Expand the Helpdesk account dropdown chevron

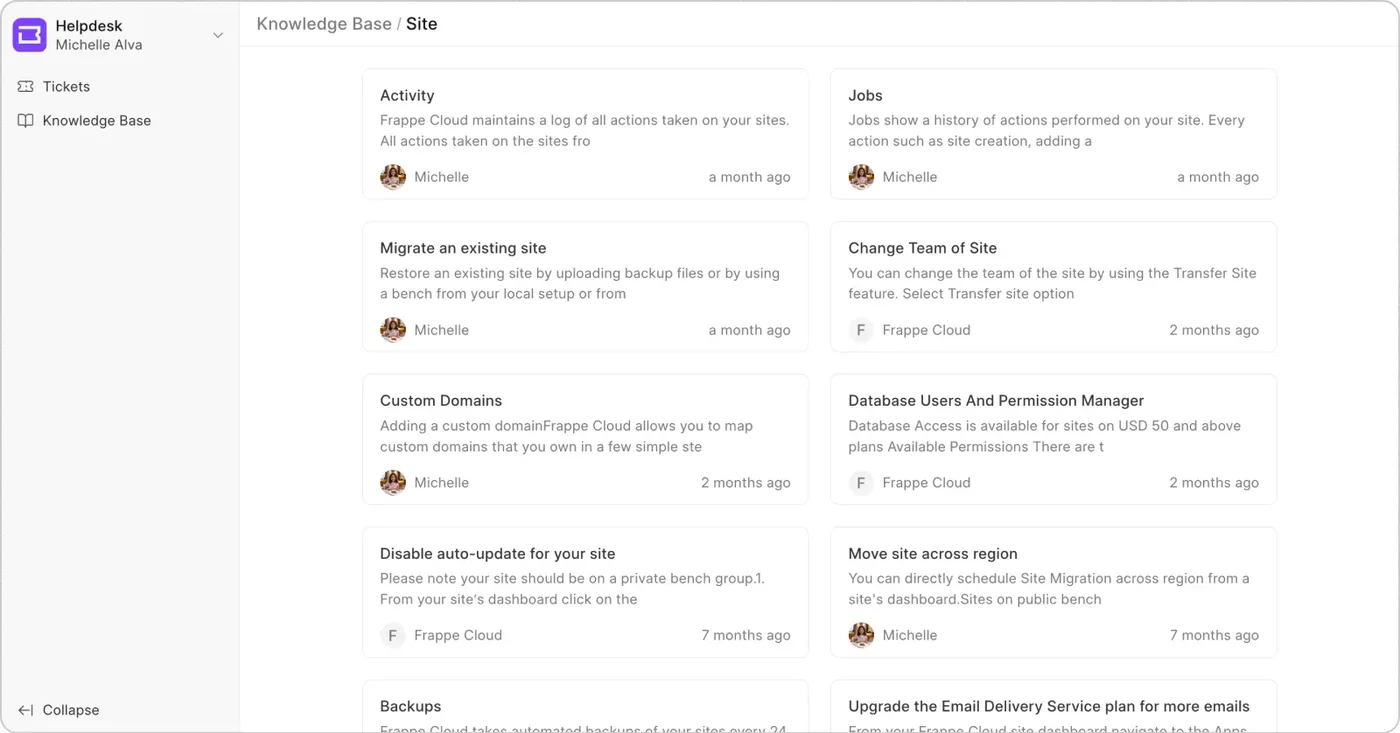click(218, 36)
